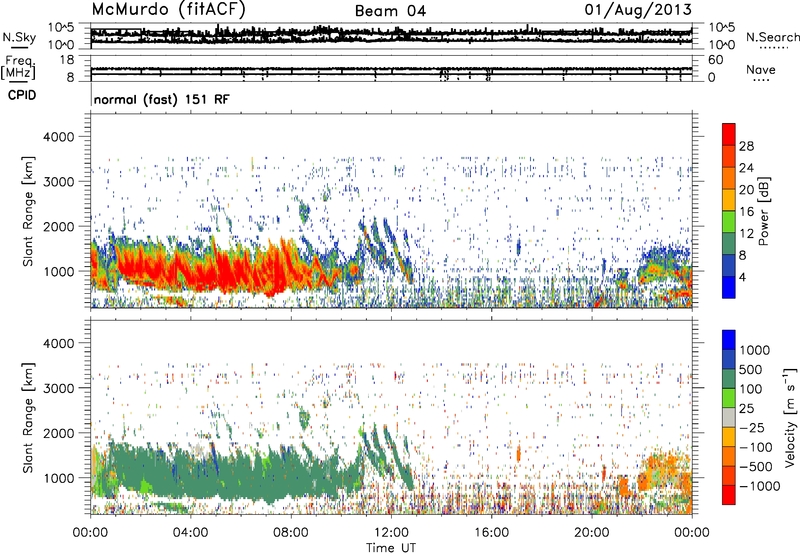Click the "28" Power colorbar label

click(x=746, y=146)
